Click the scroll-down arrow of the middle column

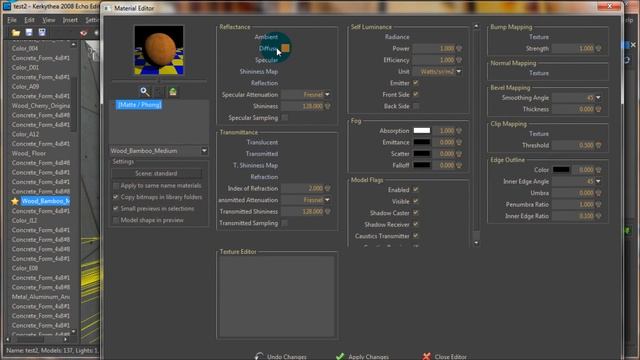[x=476, y=243]
